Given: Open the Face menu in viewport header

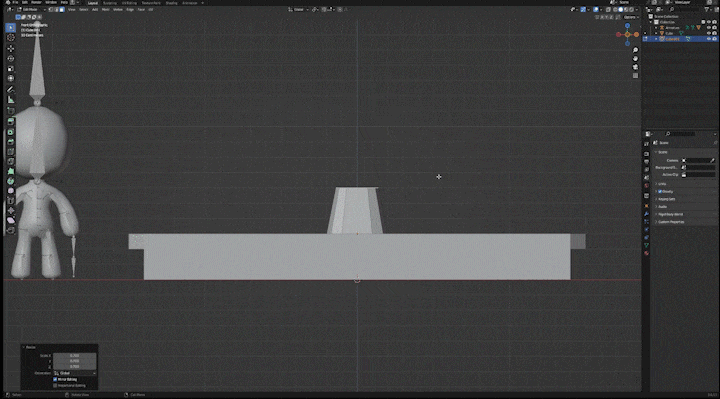Looking at the screenshot, I should point(141,9).
